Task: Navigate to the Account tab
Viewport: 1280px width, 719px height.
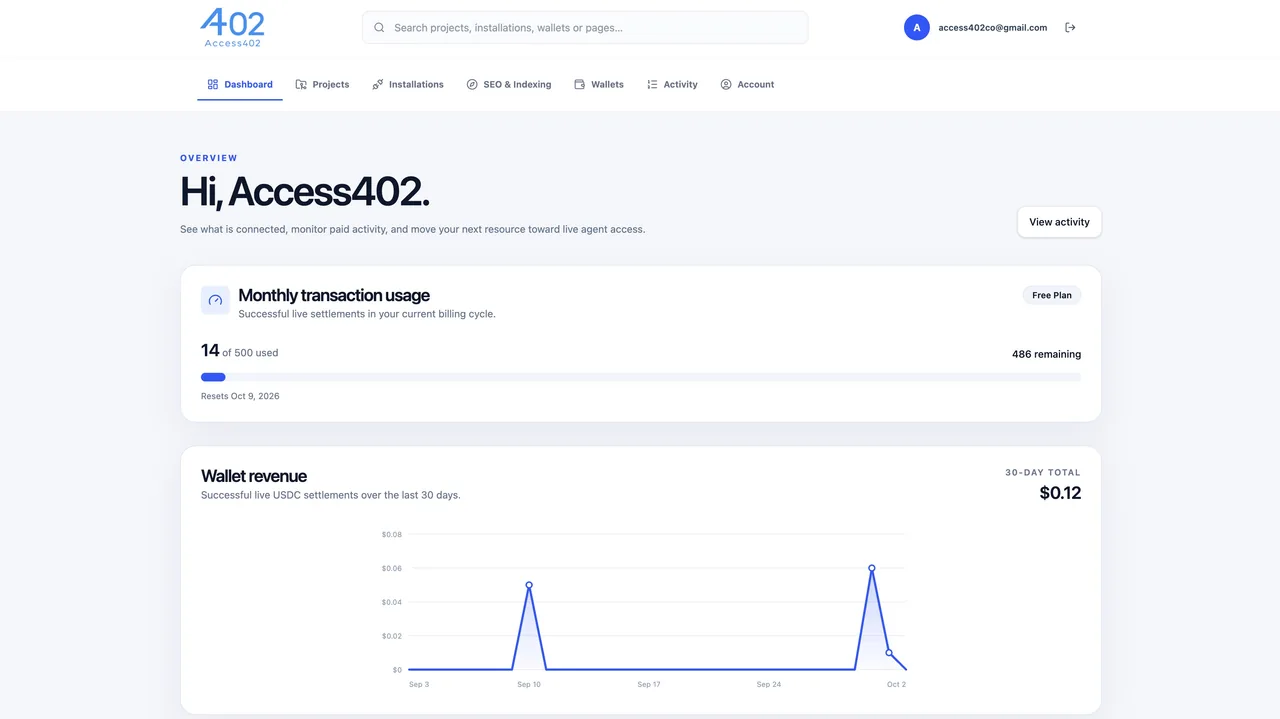Action: tap(747, 85)
